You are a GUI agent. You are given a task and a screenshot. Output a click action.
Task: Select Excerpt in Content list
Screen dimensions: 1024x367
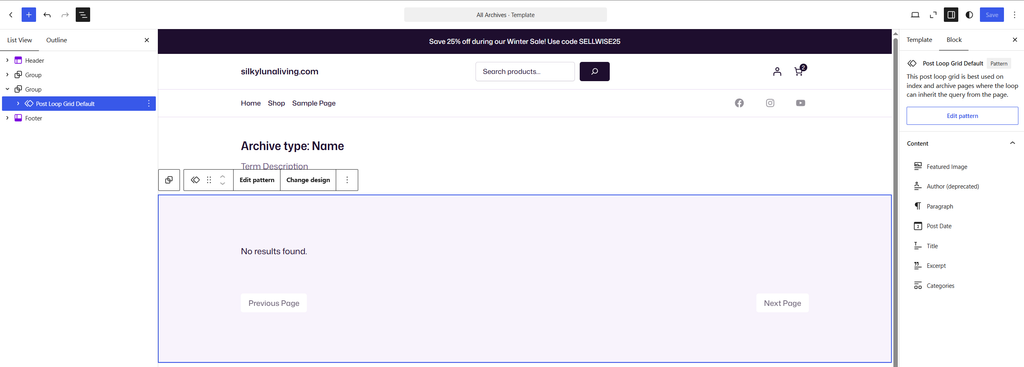pos(962,266)
